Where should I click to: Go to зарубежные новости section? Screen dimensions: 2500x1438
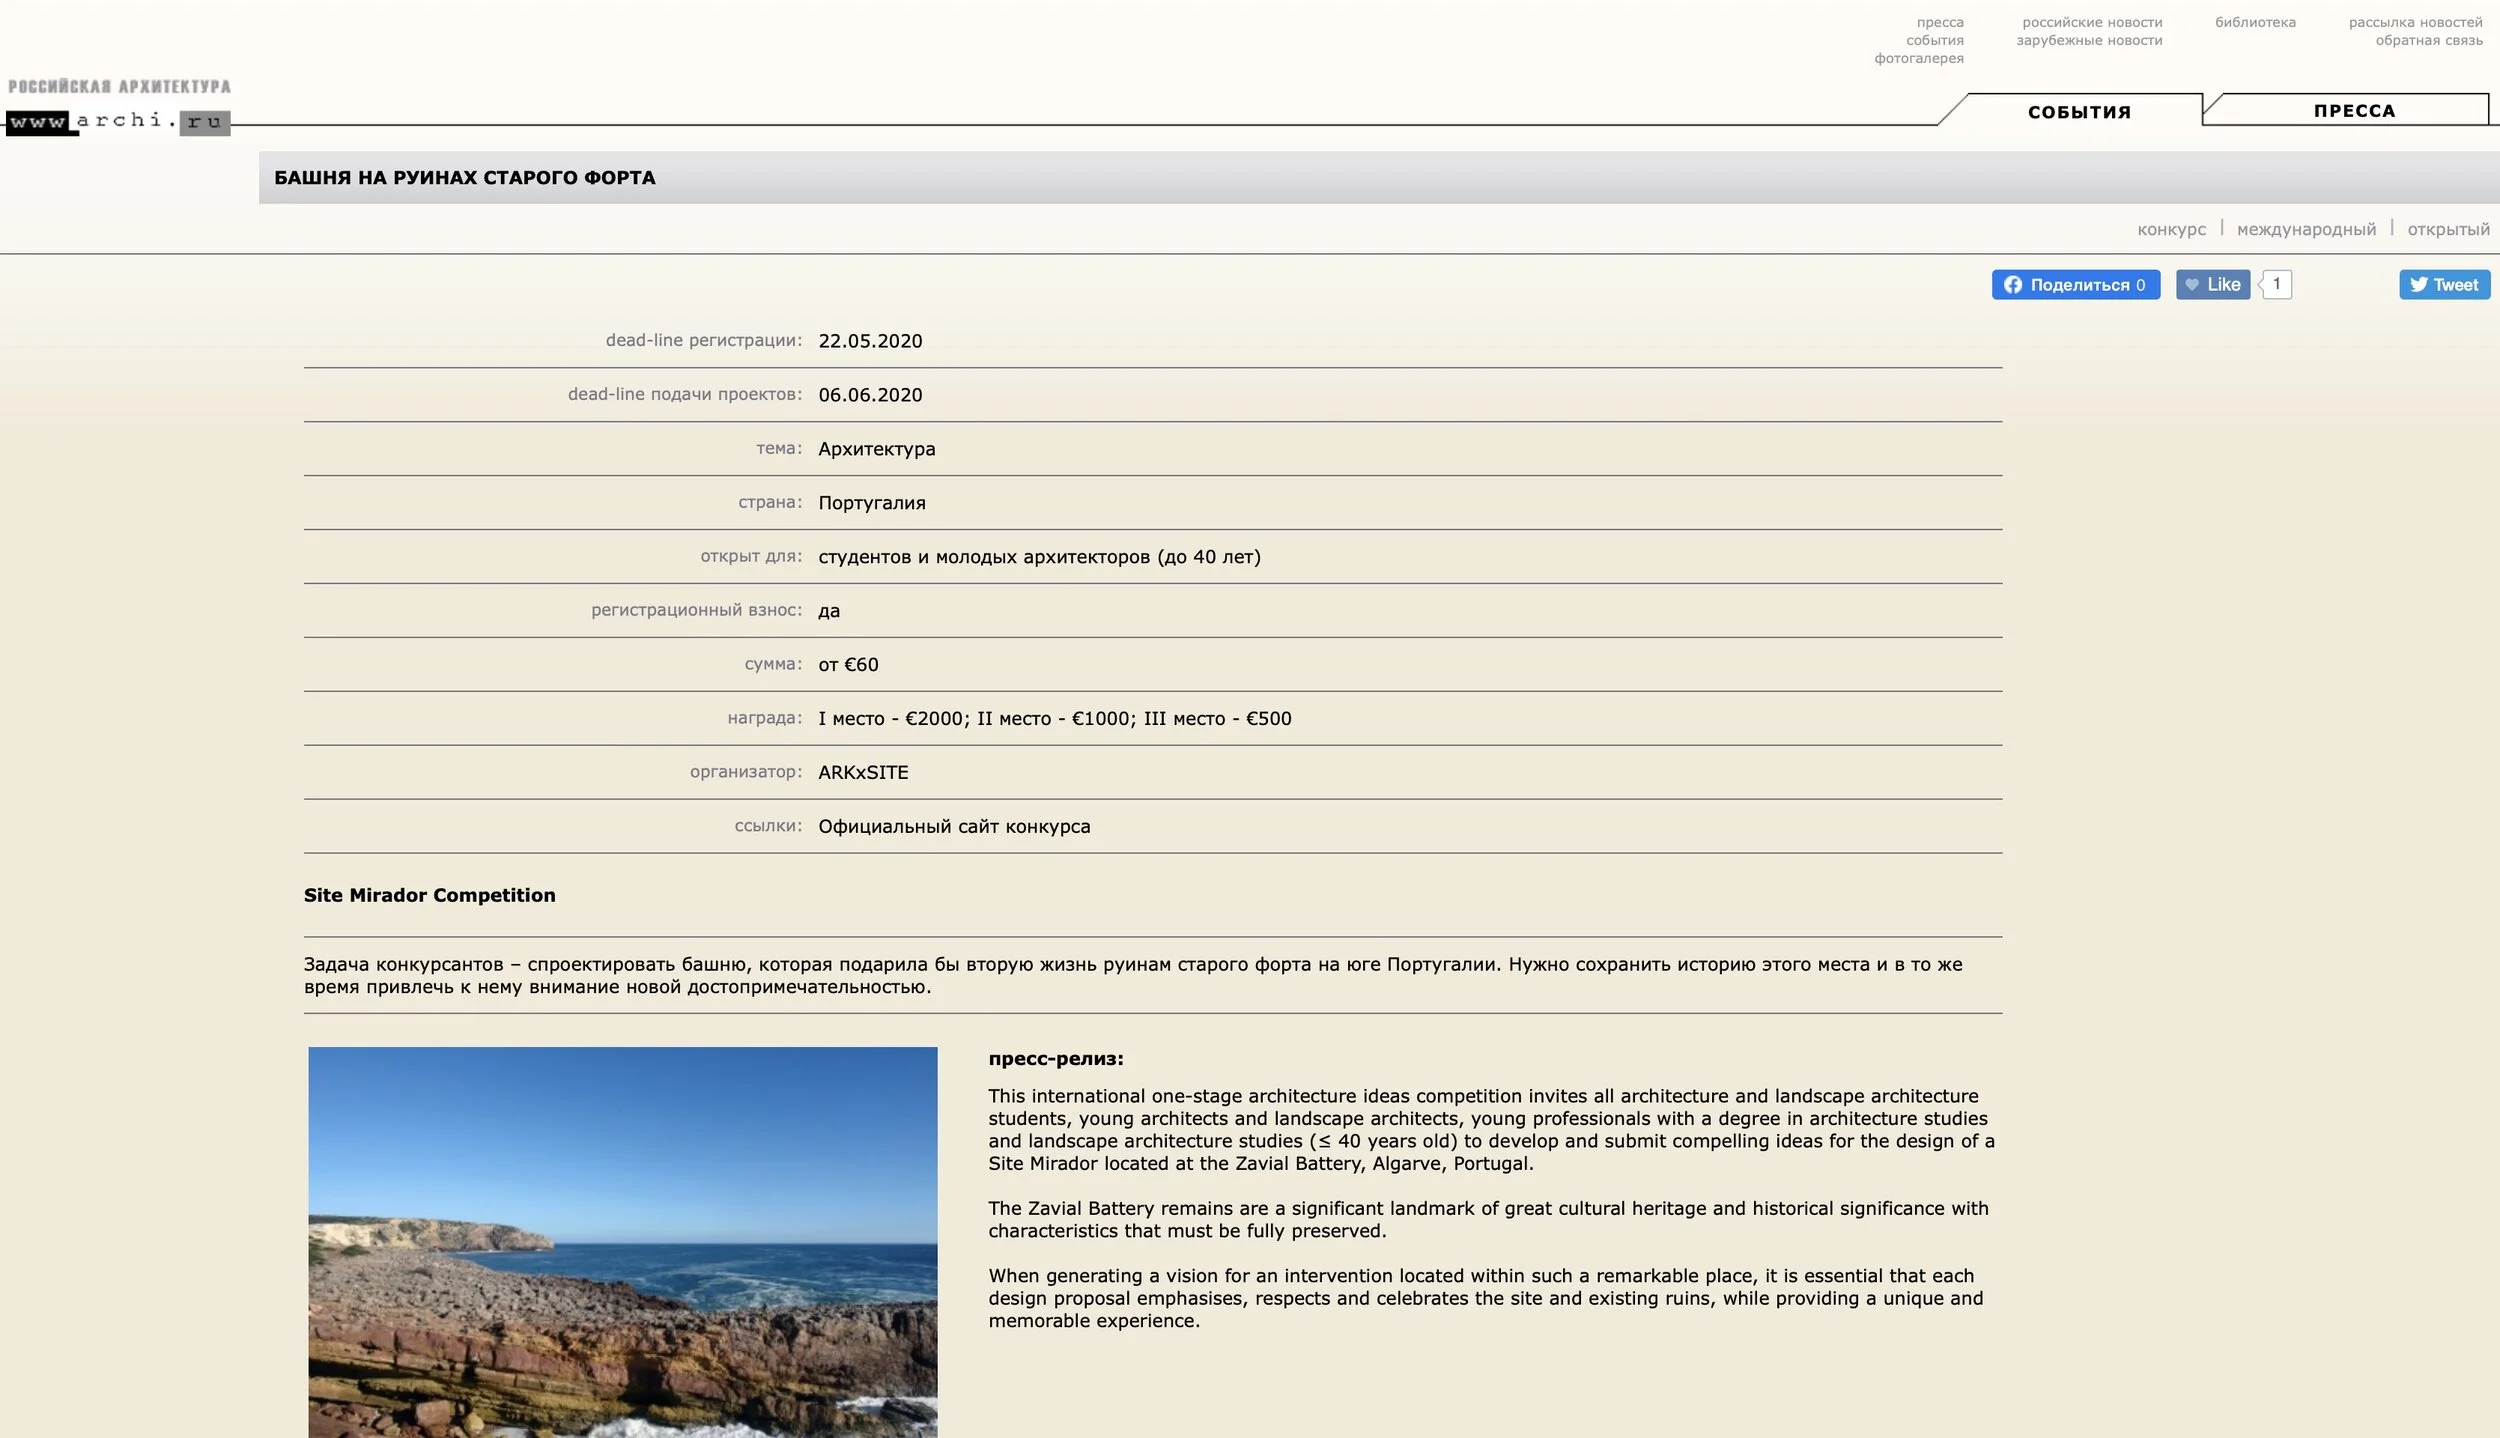(x=2088, y=40)
